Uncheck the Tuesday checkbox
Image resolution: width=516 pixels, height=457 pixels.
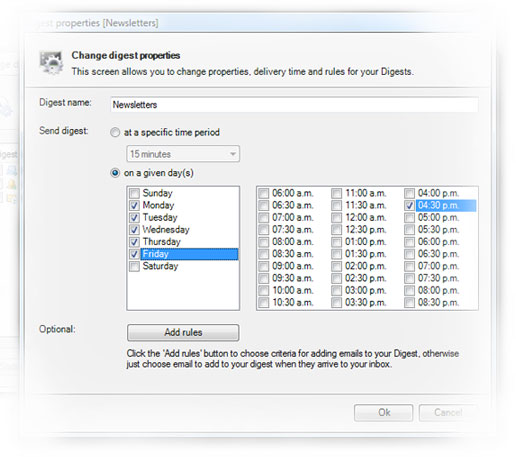tap(134, 218)
